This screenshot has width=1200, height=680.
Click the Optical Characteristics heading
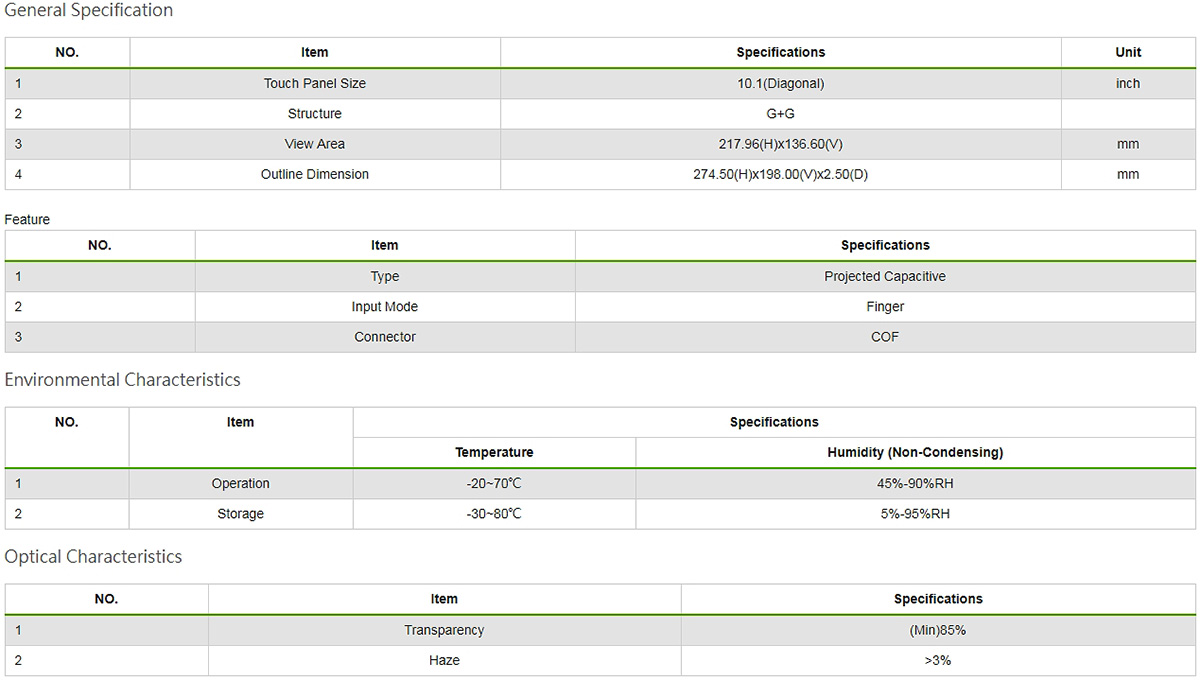coord(93,557)
